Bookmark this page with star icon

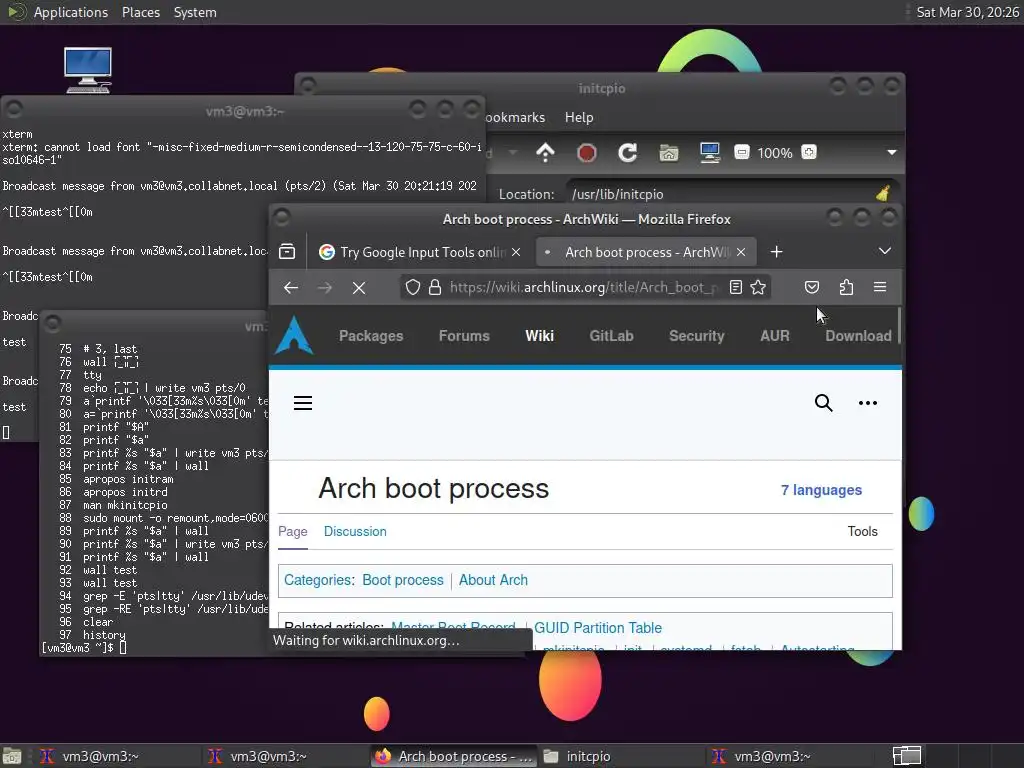point(758,287)
